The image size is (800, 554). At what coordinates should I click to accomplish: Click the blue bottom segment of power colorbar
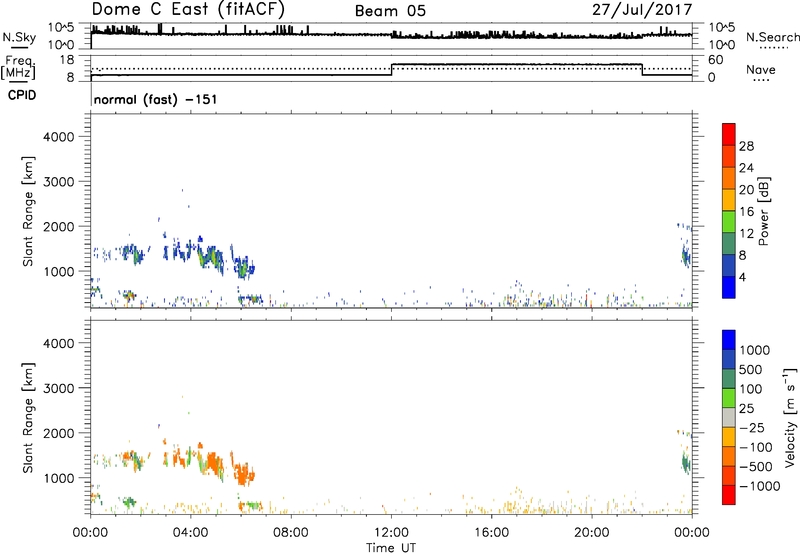729,287
